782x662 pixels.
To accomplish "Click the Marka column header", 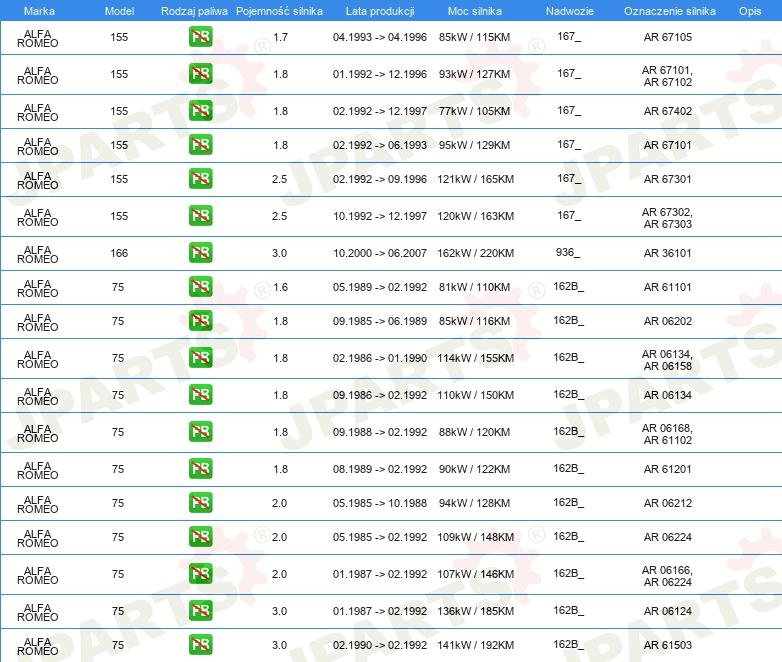I will [x=39, y=11].
